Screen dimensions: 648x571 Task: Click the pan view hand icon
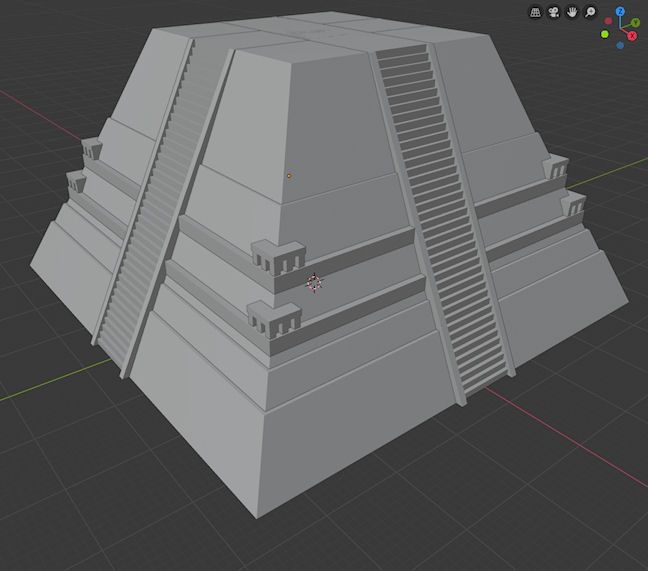572,12
